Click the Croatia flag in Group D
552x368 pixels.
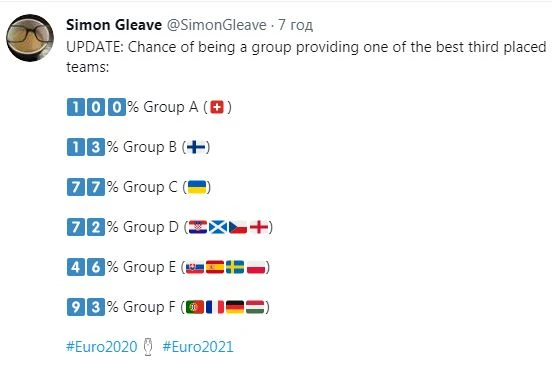click(x=198, y=227)
